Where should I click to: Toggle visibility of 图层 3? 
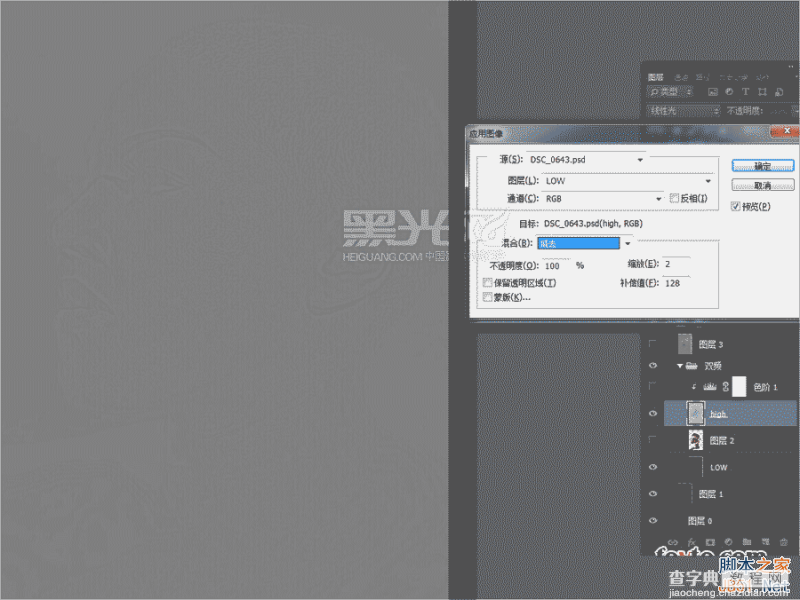tap(653, 344)
